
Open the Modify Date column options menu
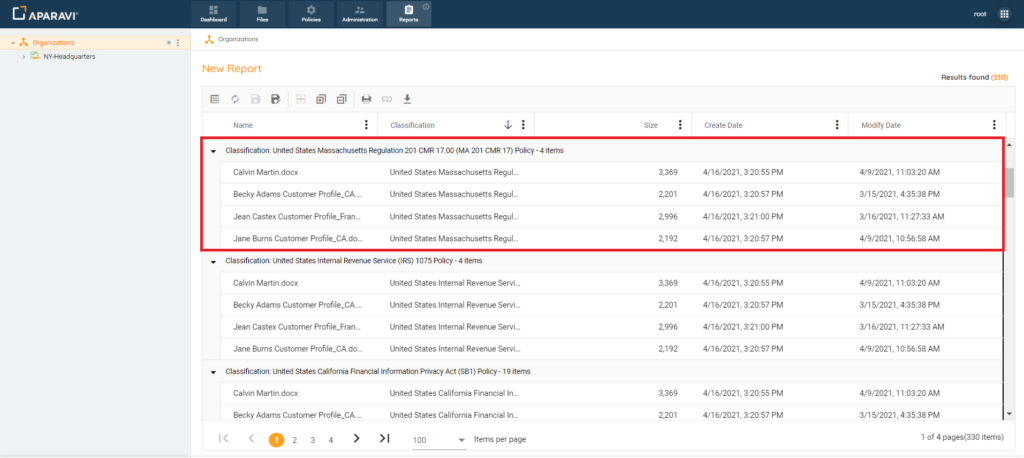pyautogui.click(x=994, y=125)
